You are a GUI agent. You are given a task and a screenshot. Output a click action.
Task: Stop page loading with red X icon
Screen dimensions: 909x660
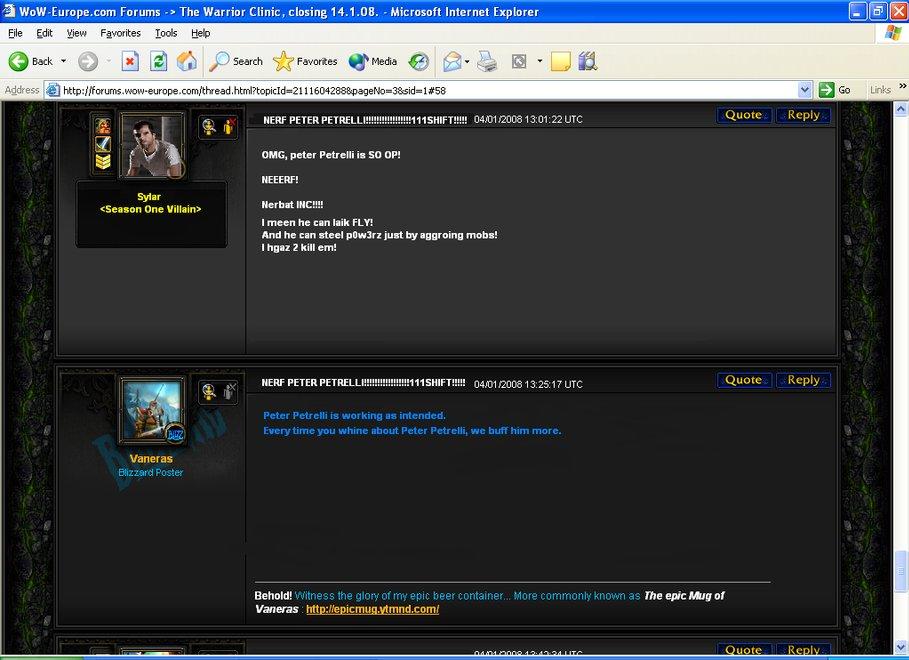[130, 61]
